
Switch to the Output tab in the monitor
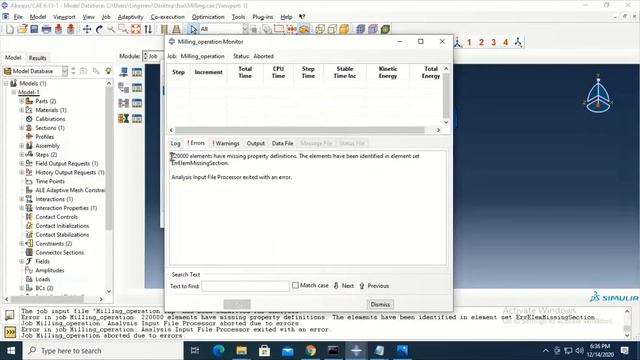(x=256, y=143)
